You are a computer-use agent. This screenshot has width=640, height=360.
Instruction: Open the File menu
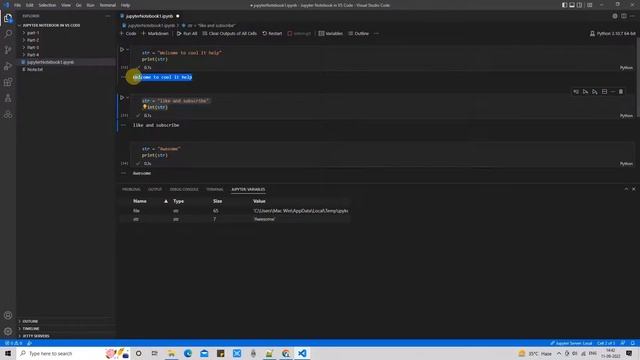point(18,5)
